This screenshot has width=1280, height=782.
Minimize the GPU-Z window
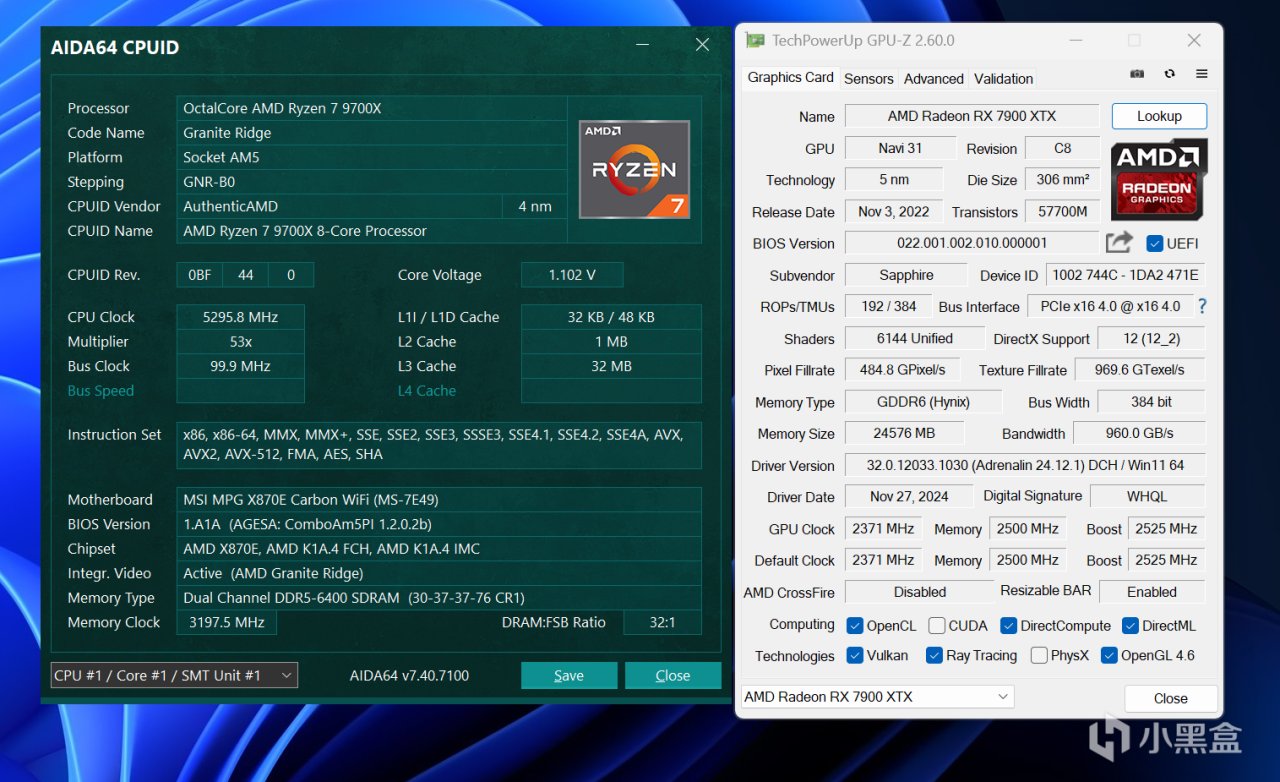[x=1075, y=41]
